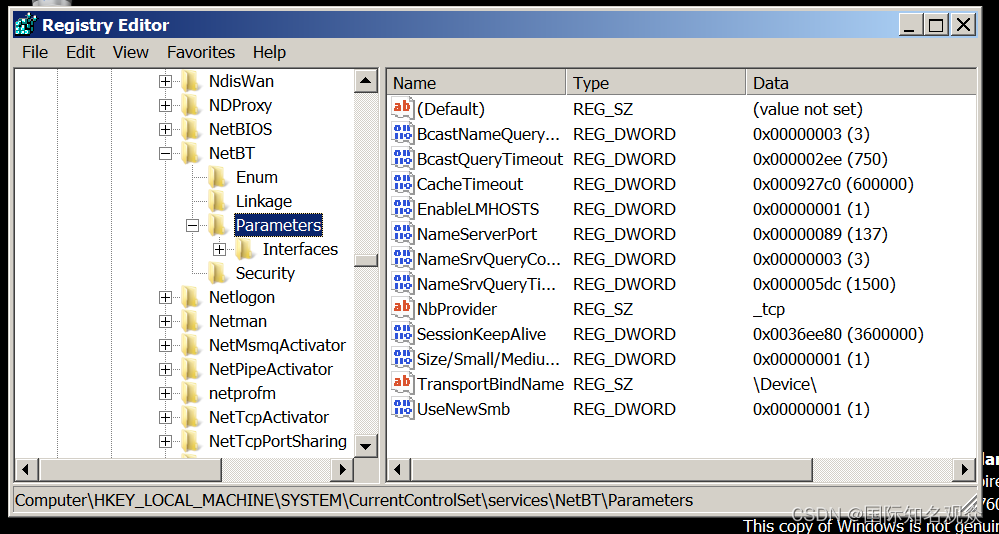This screenshot has width=999, height=534.
Task: Expand the NetTcpPortSharing key
Action: pos(165,442)
